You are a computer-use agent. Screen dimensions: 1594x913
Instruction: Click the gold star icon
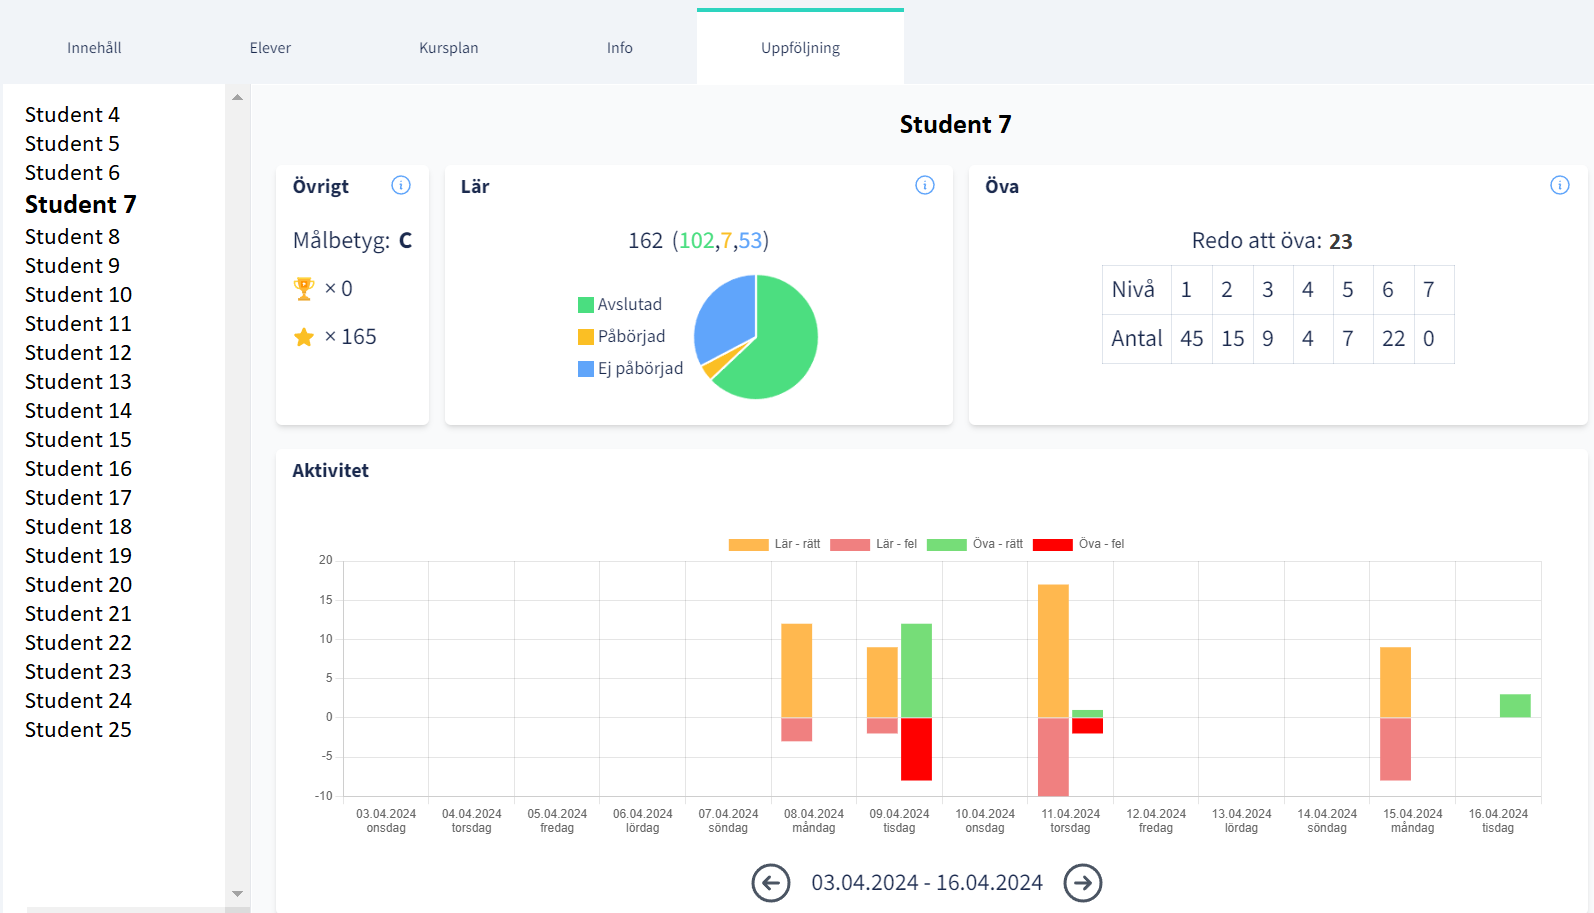304,337
